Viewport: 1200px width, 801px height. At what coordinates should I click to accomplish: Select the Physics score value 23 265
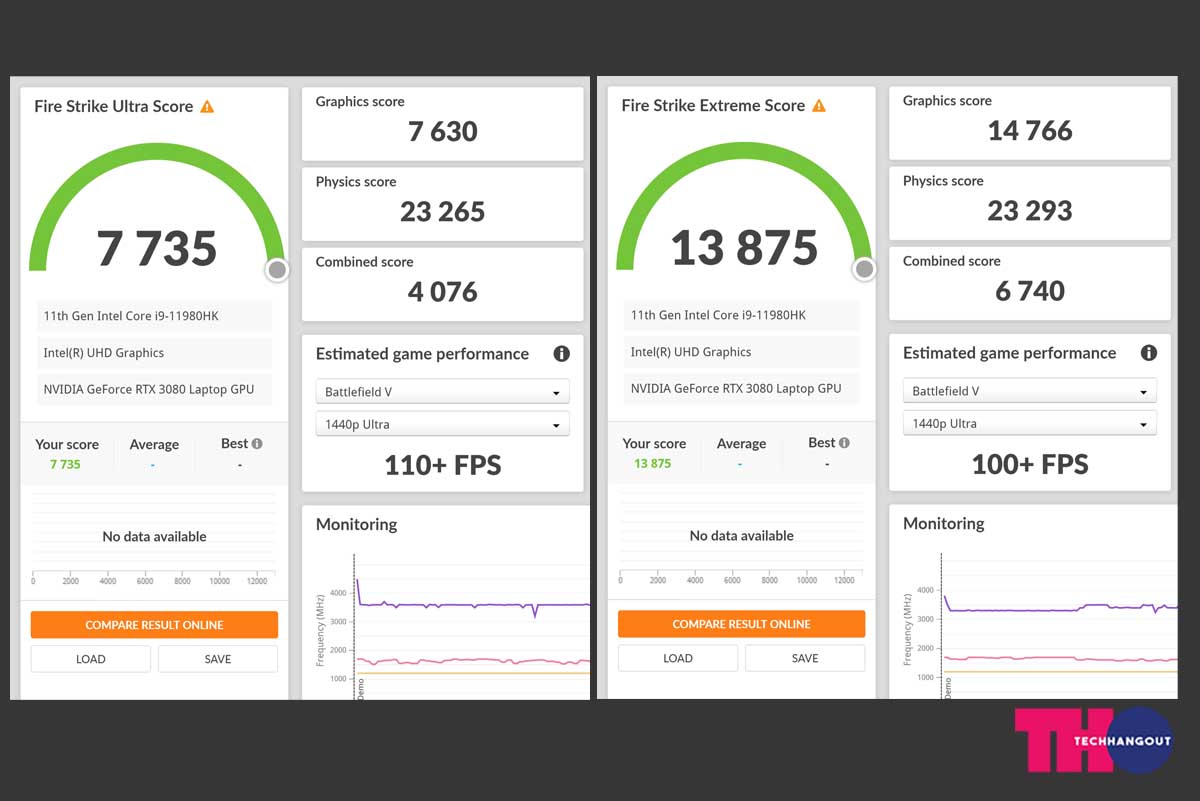click(x=443, y=212)
